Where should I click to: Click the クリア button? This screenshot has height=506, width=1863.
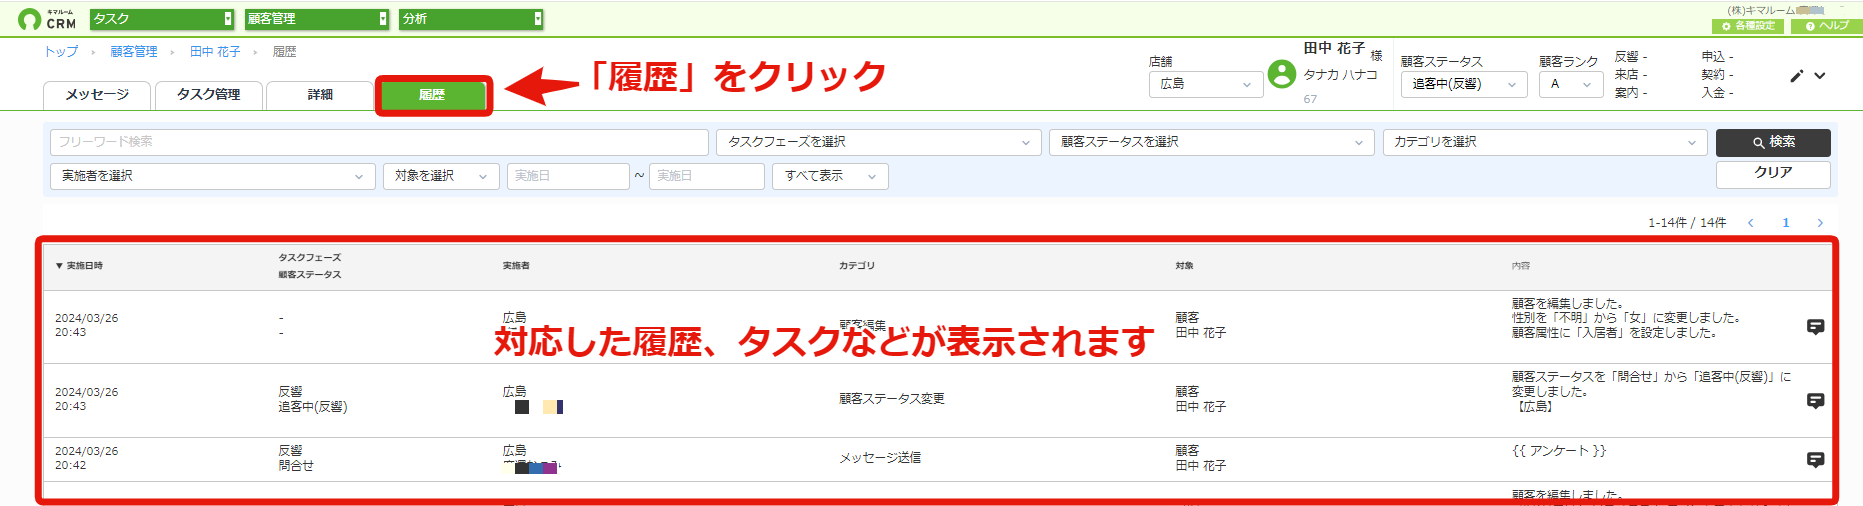coord(1773,173)
